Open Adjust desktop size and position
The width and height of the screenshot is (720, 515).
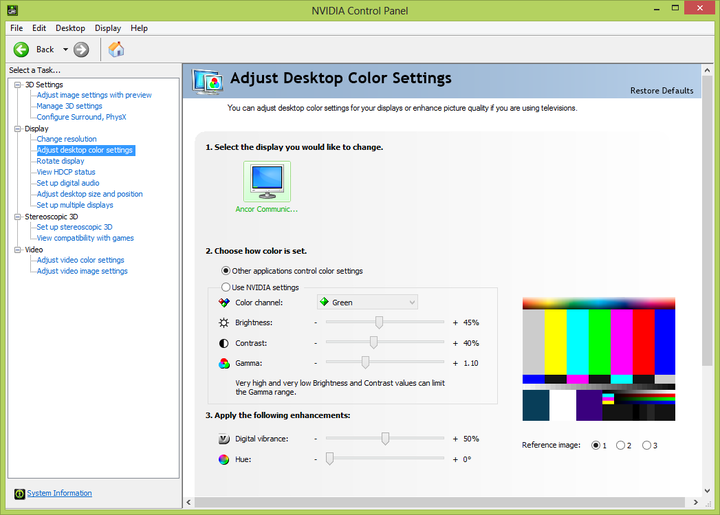click(x=90, y=194)
